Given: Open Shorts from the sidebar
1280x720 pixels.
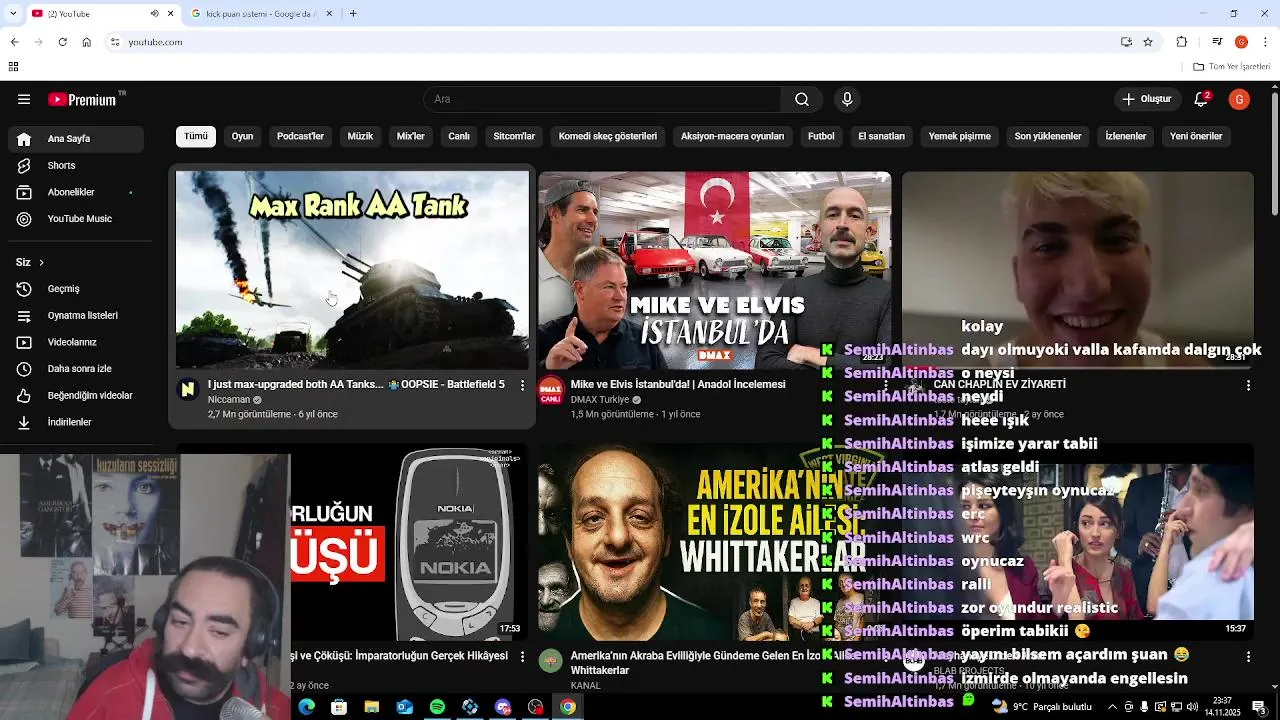Looking at the screenshot, I should 76,165.
